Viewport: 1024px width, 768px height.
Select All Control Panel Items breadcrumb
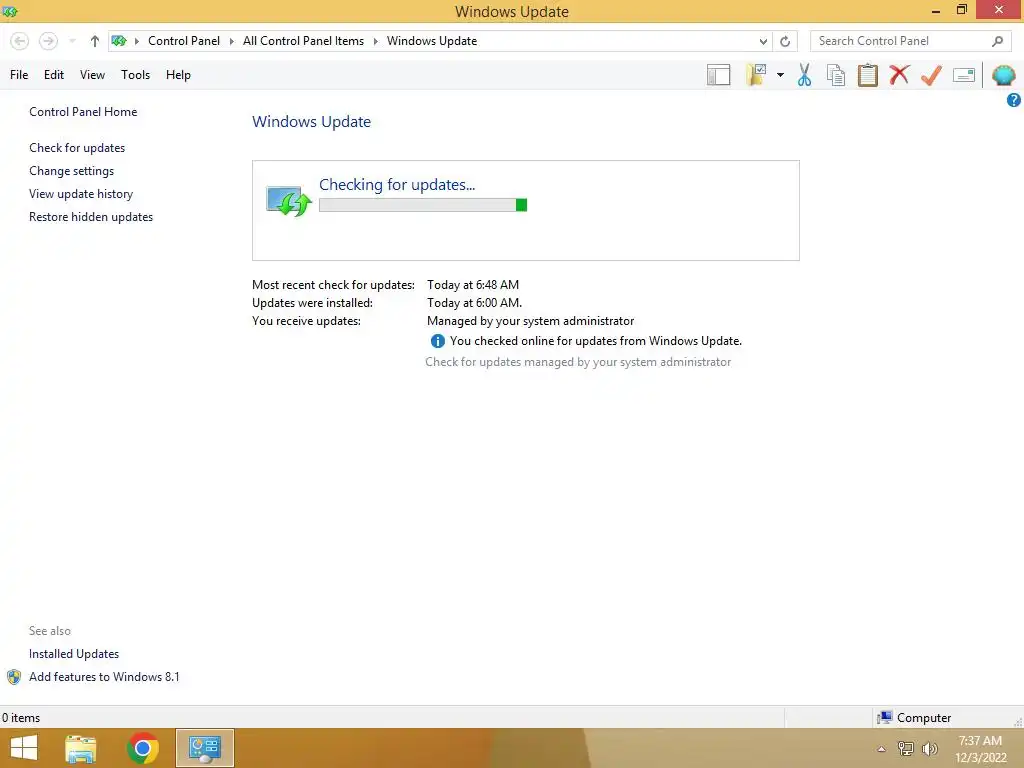tap(304, 41)
